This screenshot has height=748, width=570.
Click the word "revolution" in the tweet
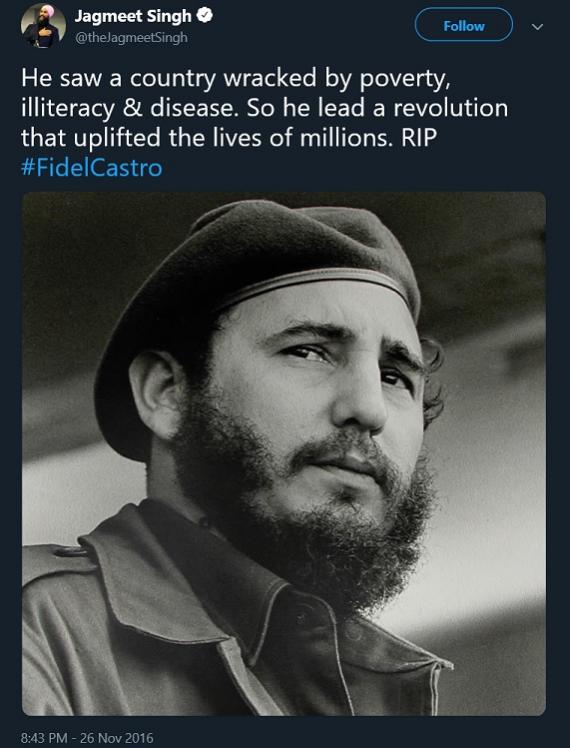tap(450, 108)
